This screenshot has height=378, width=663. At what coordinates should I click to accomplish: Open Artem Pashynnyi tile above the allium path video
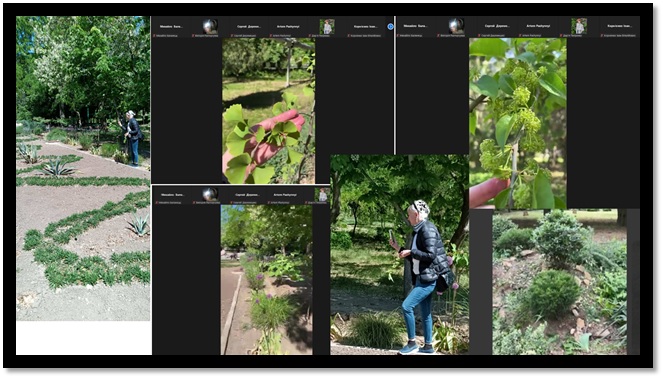(x=285, y=195)
